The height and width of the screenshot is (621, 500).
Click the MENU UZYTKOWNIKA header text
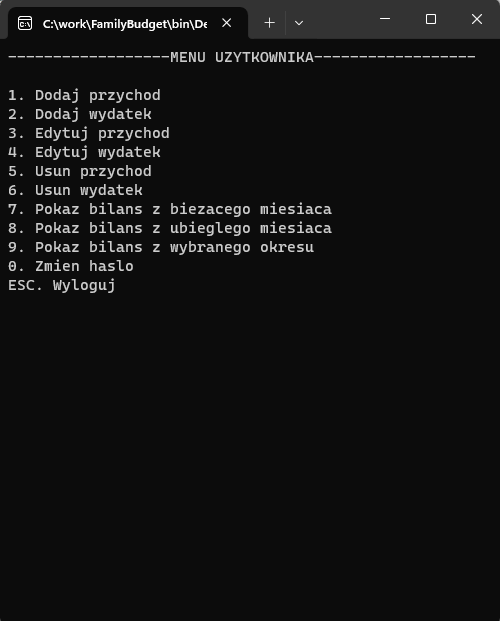pyautogui.click(x=242, y=57)
